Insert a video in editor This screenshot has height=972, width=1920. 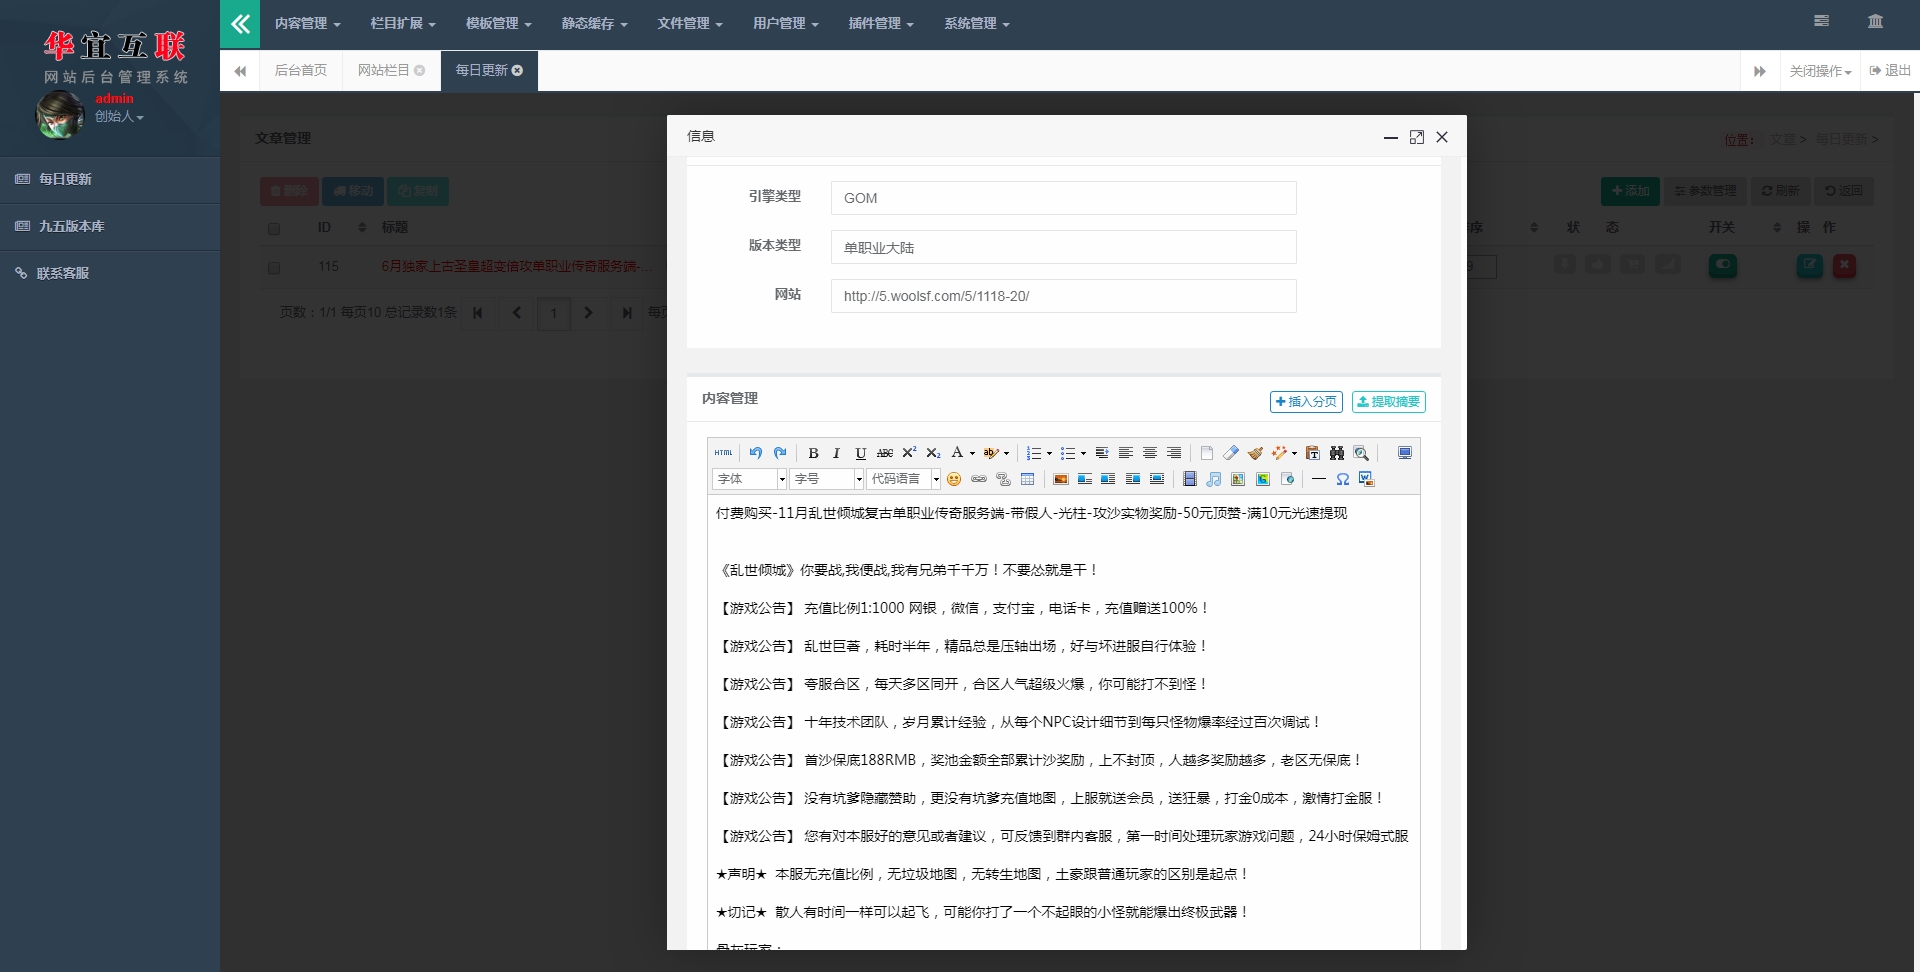pos(1189,479)
